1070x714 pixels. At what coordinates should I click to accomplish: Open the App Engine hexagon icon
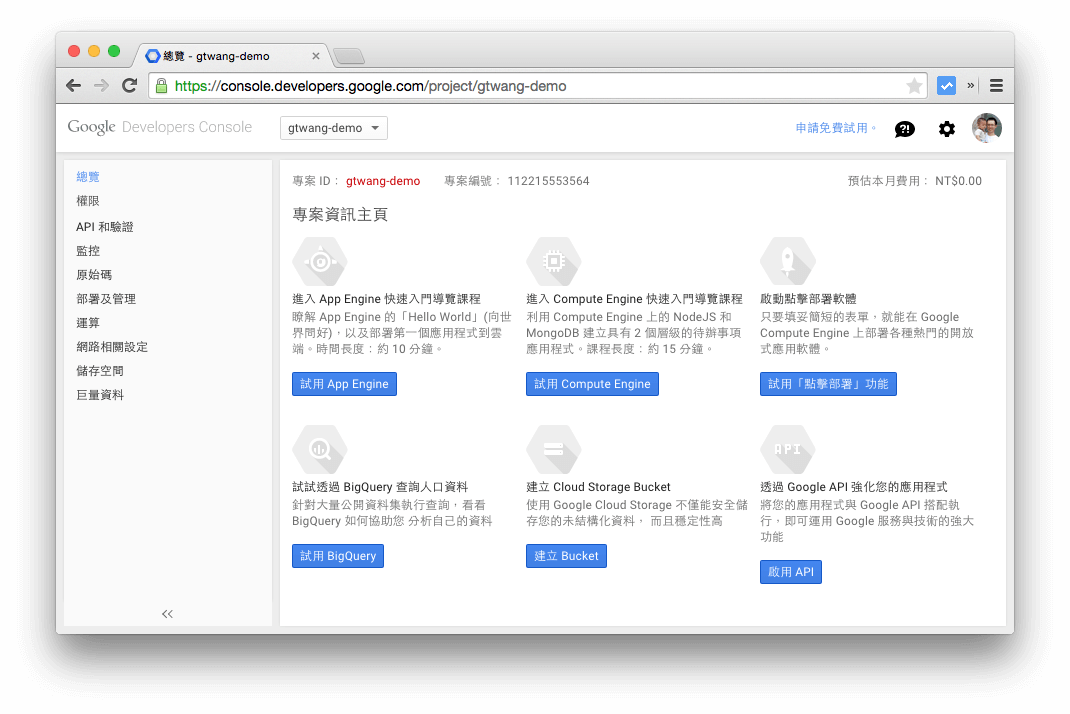click(x=320, y=261)
